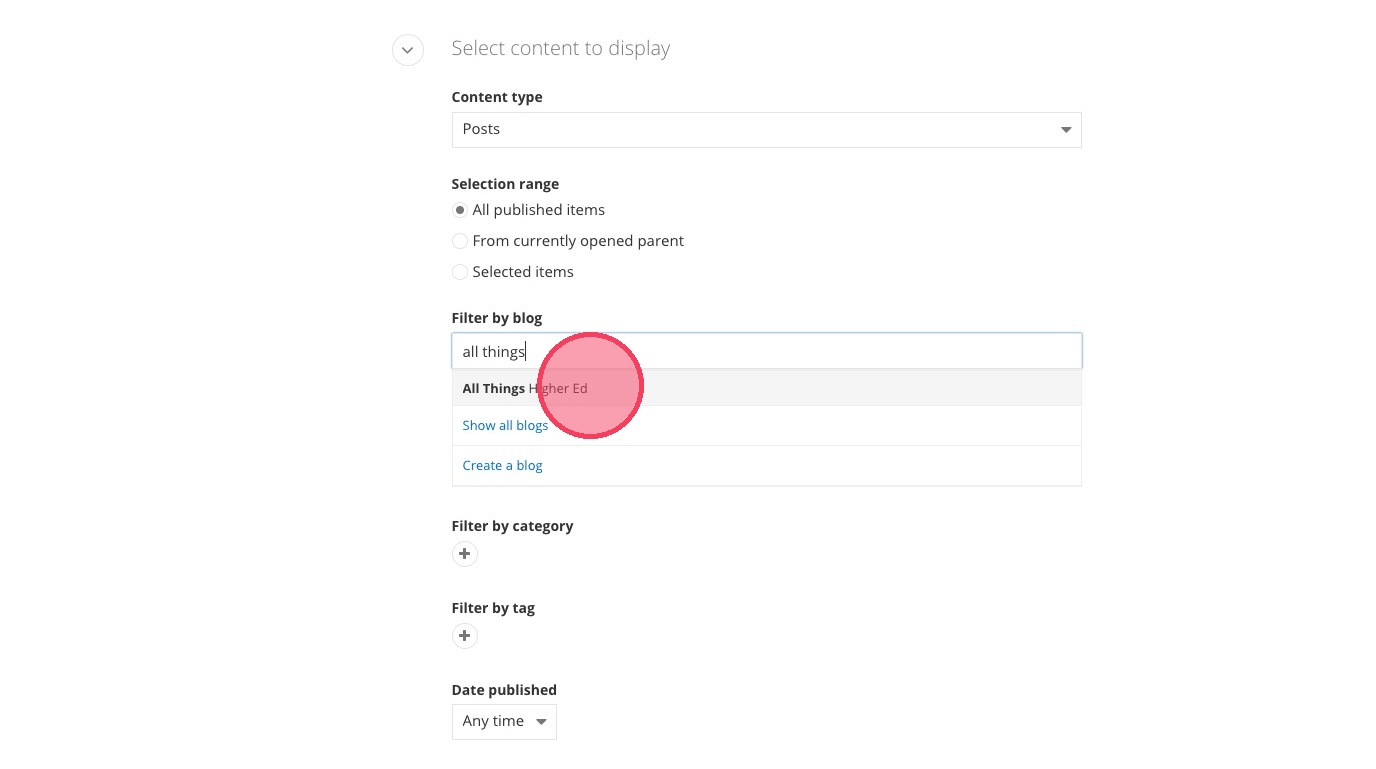Collapse the Select content to display section chevron
The height and width of the screenshot is (769, 1376).
point(407,50)
